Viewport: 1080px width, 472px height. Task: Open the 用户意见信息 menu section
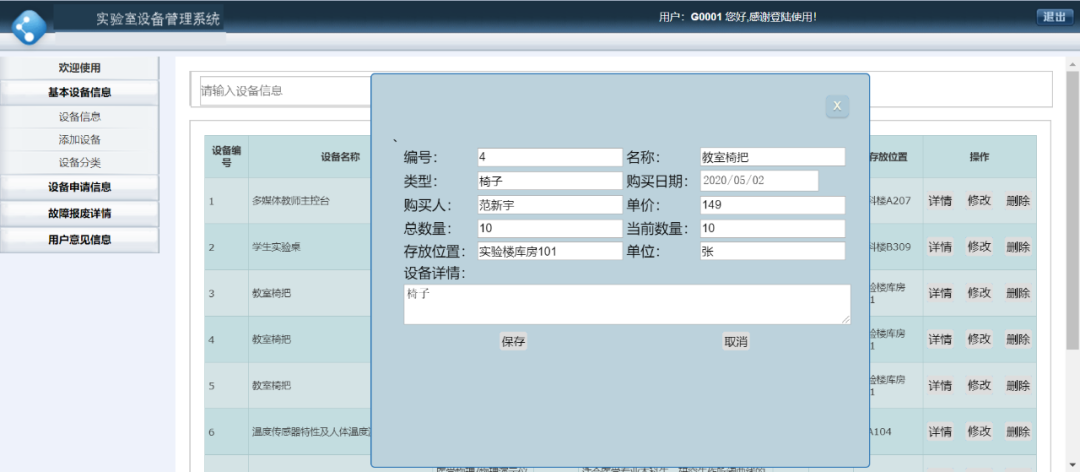80,240
